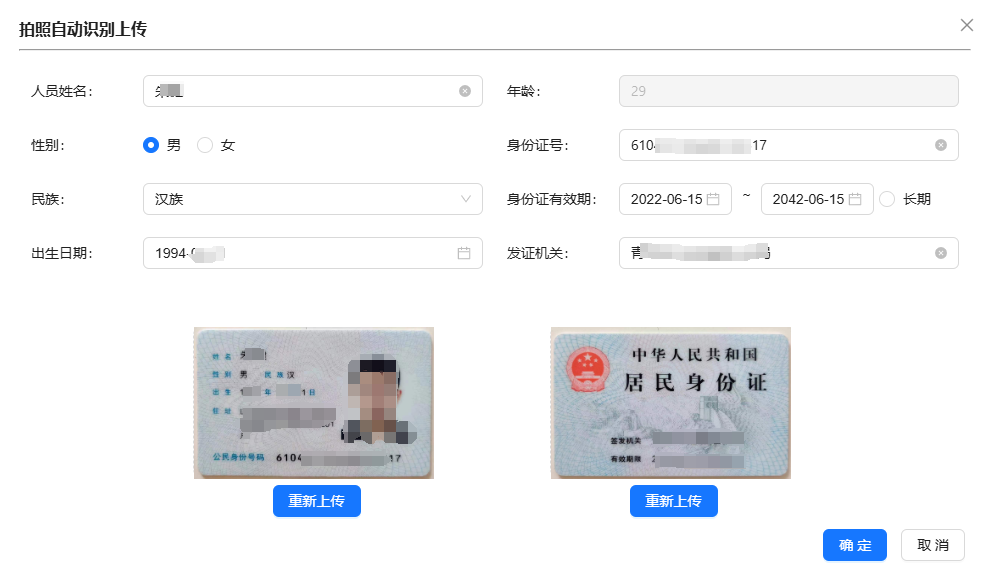
Task: Click the 身份证号 input field
Action: click(x=780, y=145)
